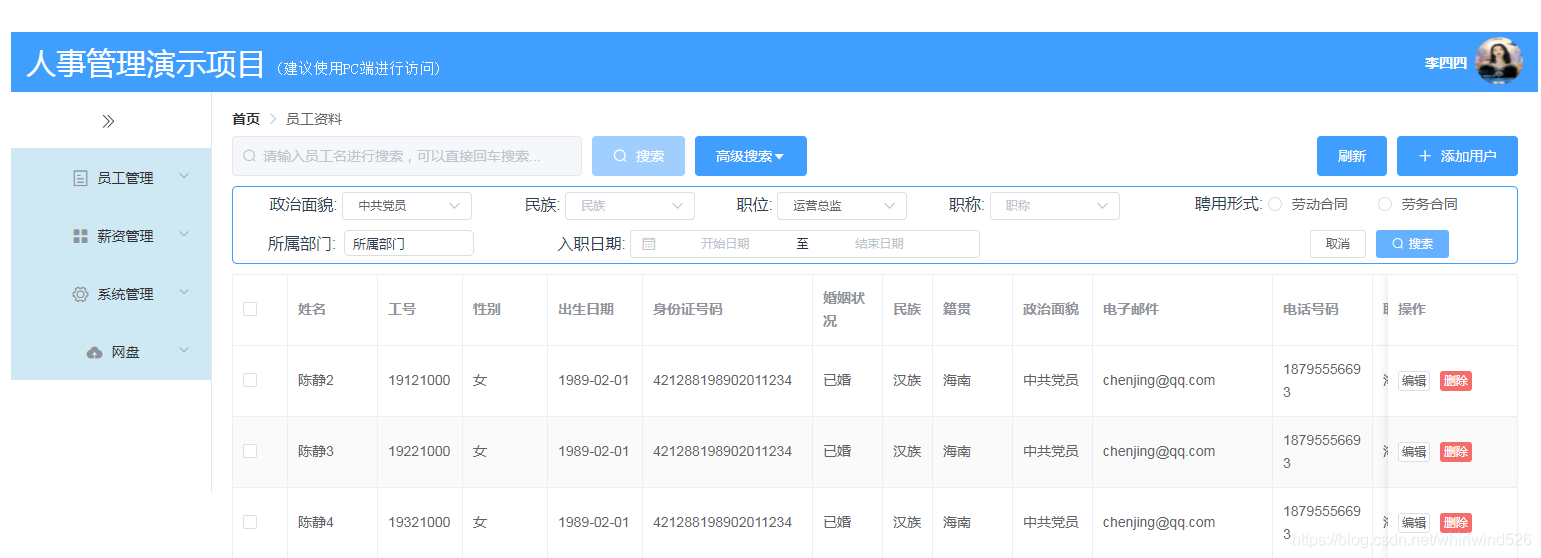
Task: Select the 劳动合同 radio option
Action: [1275, 204]
